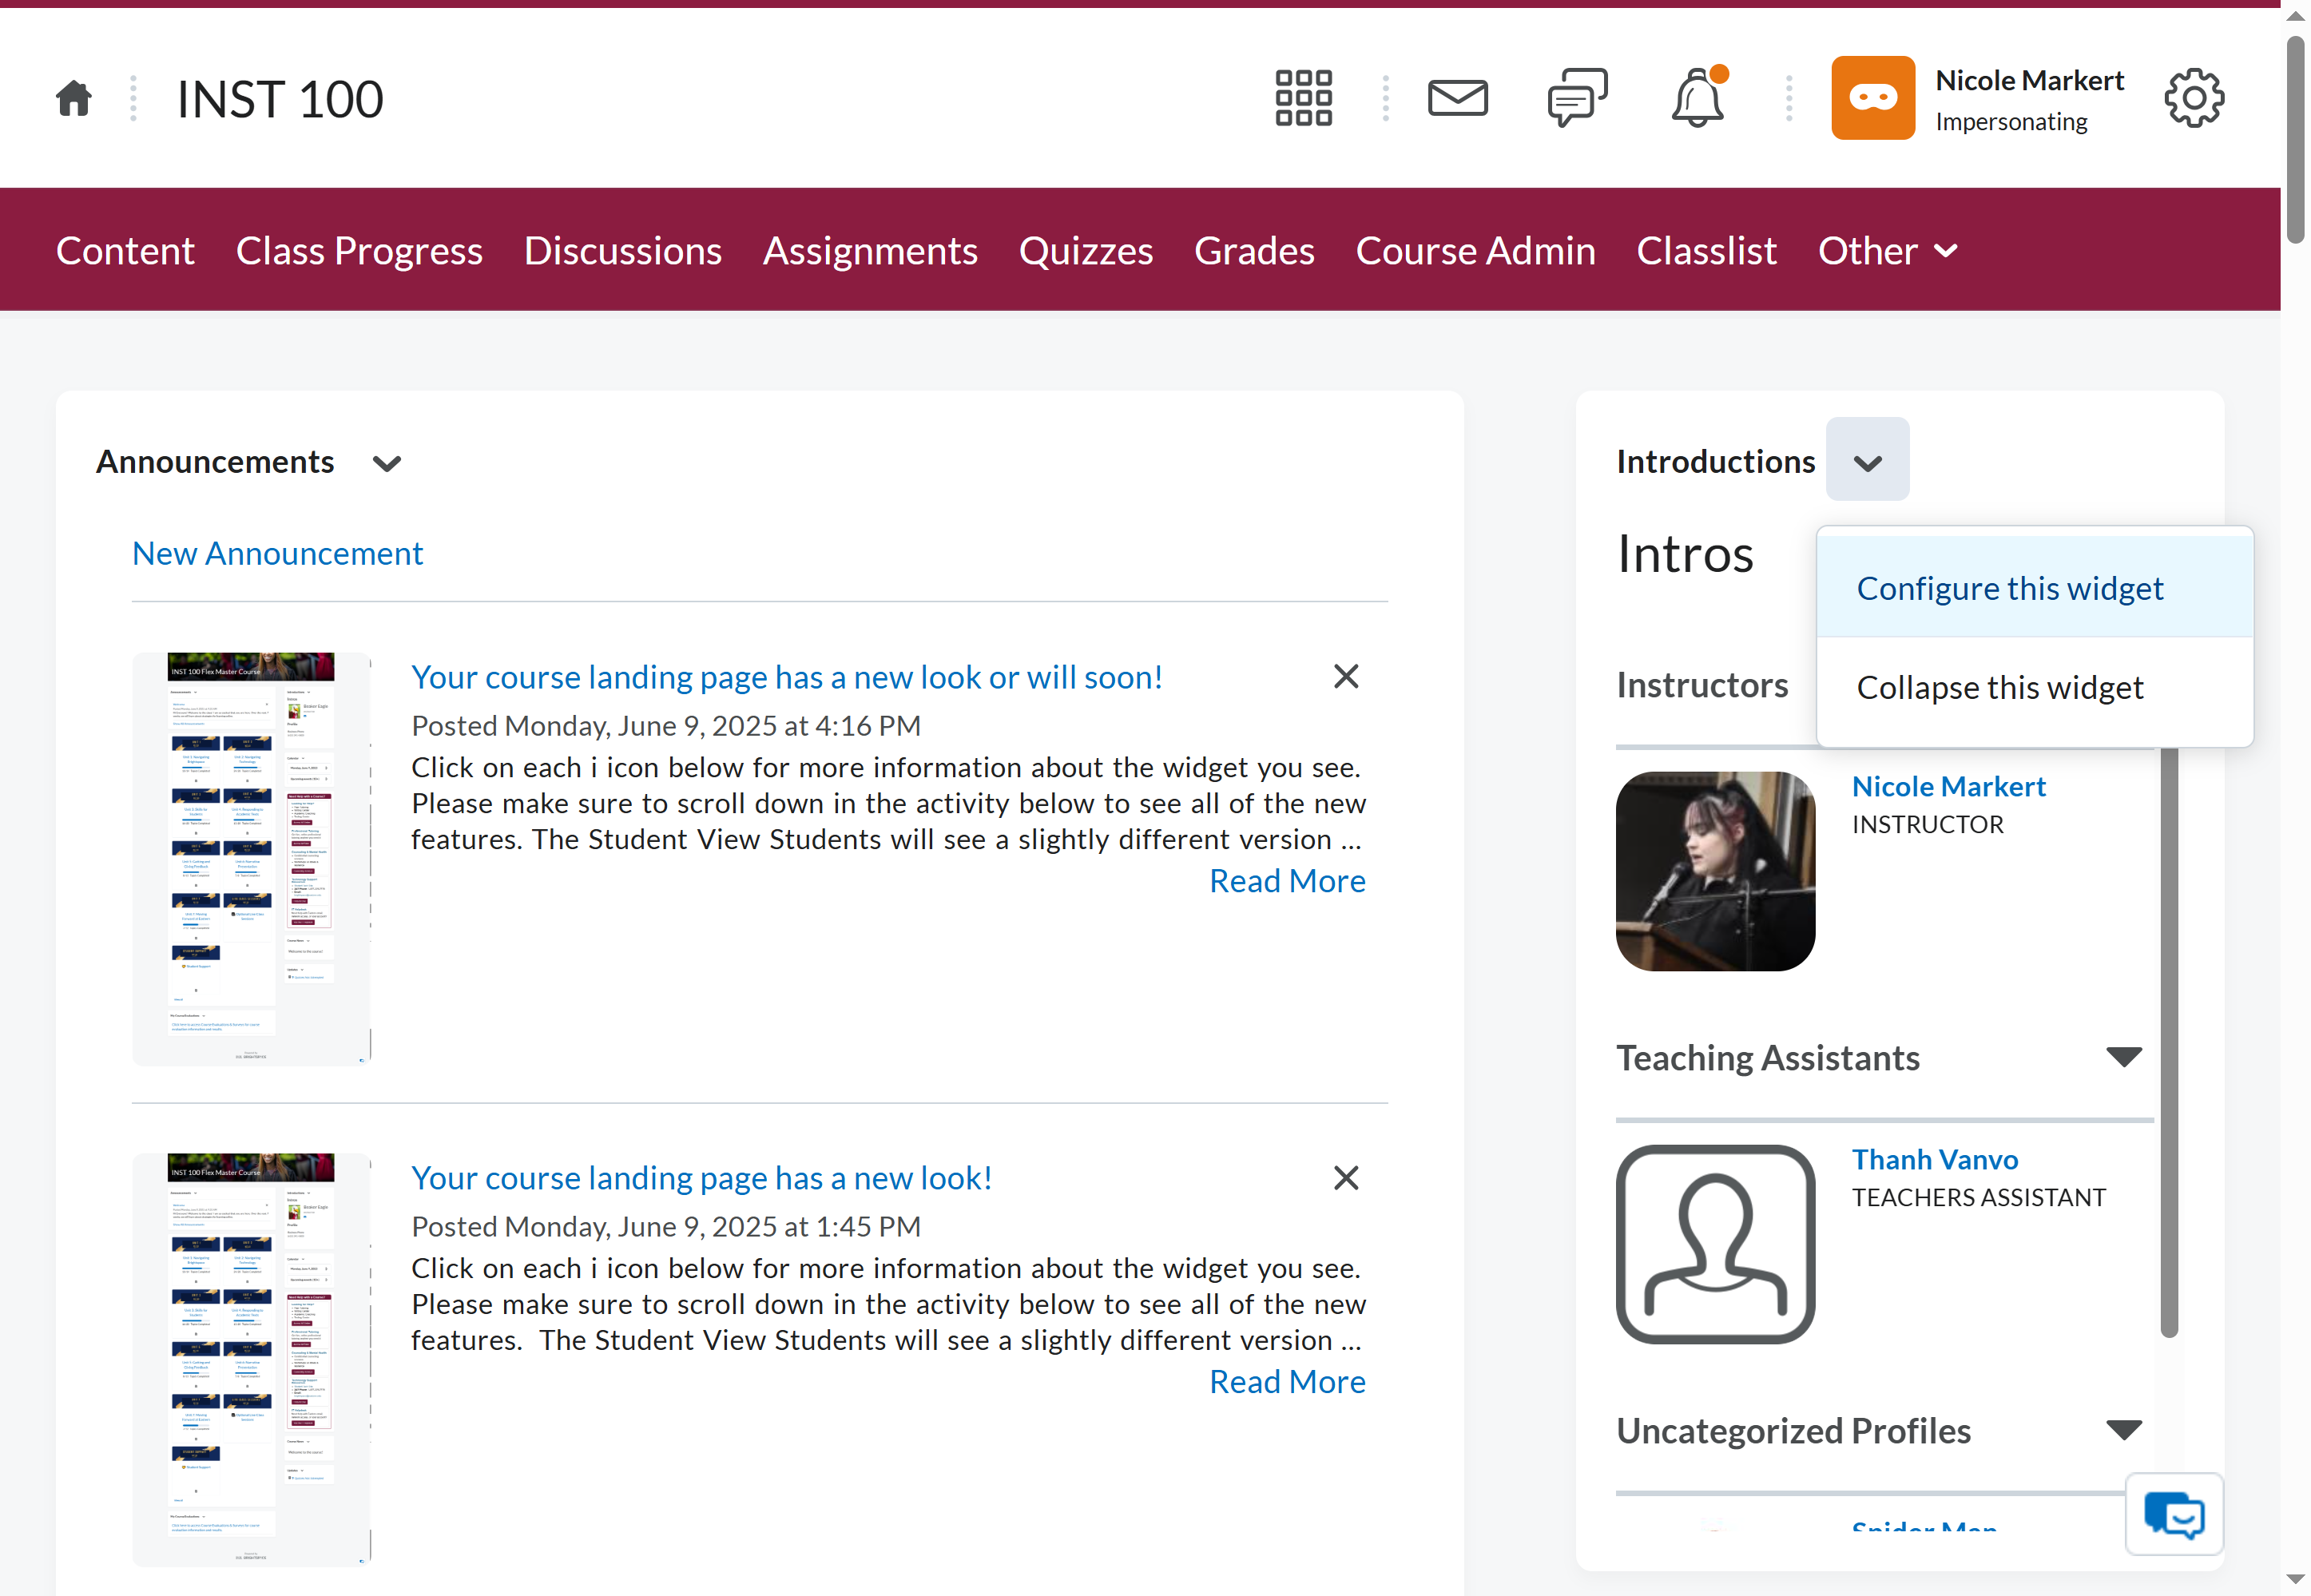Open the course selector grid icon
Image resolution: width=2311 pixels, height=1596 pixels.
pyautogui.click(x=1303, y=98)
